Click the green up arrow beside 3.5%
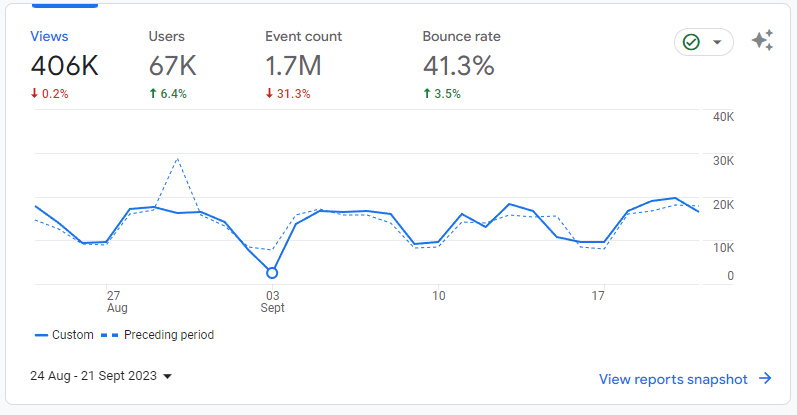The width and height of the screenshot is (797, 415). 427,94
